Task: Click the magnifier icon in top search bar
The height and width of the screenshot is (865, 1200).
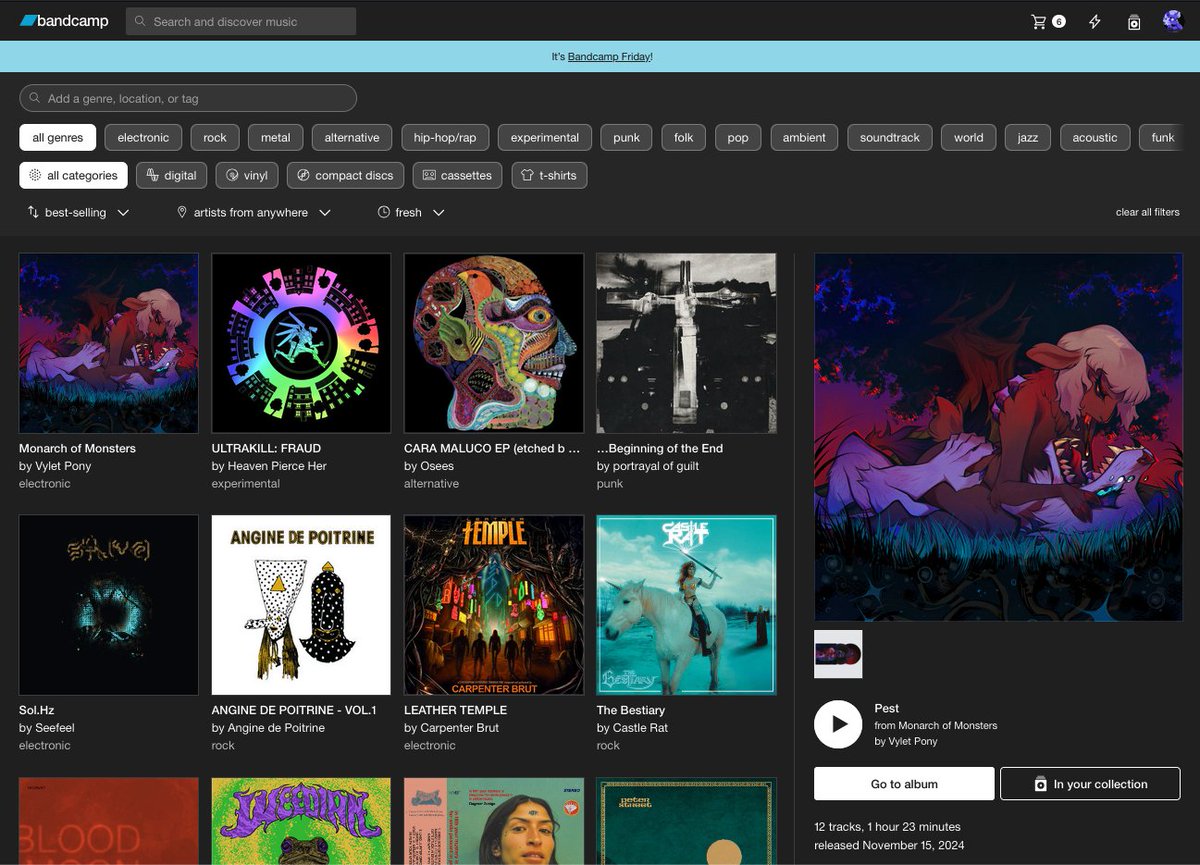Action: tap(140, 21)
